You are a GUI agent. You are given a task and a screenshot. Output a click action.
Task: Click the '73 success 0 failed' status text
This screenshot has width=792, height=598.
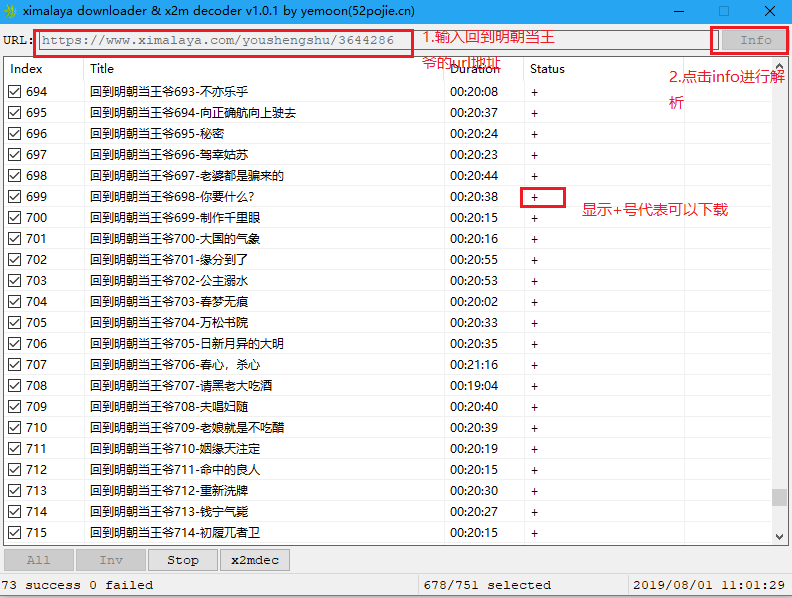77,585
